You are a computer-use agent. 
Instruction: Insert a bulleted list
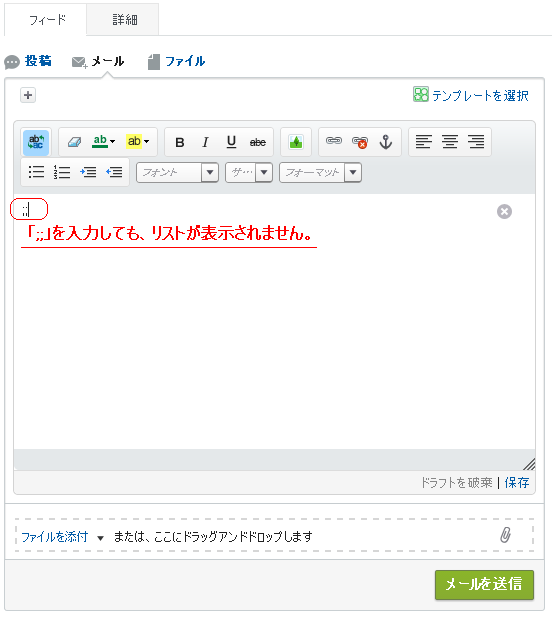[36, 172]
